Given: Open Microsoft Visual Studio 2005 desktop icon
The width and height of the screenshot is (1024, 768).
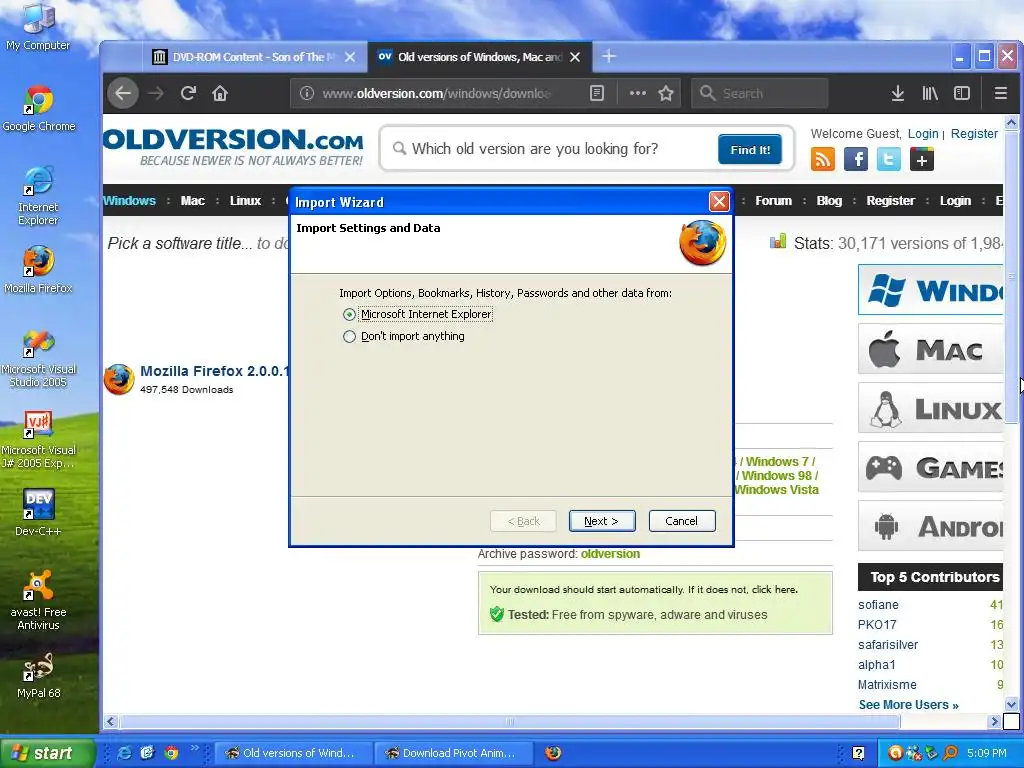Looking at the screenshot, I should click(39, 357).
